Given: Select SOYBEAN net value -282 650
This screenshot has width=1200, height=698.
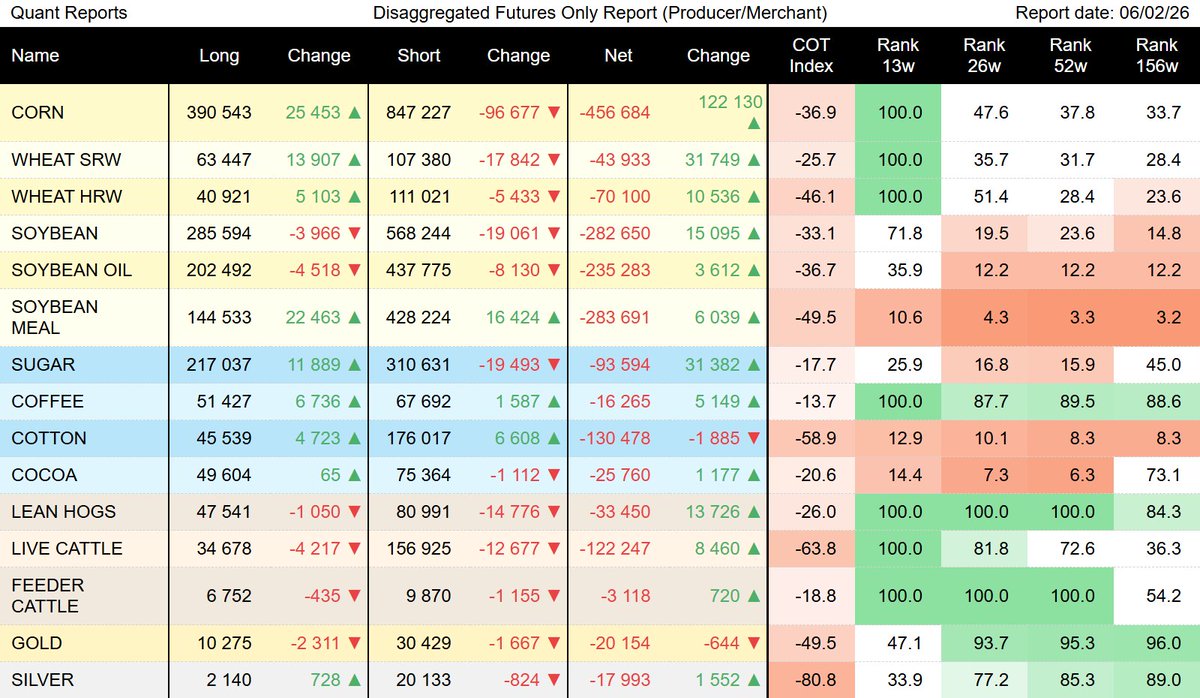Looking at the screenshot, I should click(x=615, y=233).
